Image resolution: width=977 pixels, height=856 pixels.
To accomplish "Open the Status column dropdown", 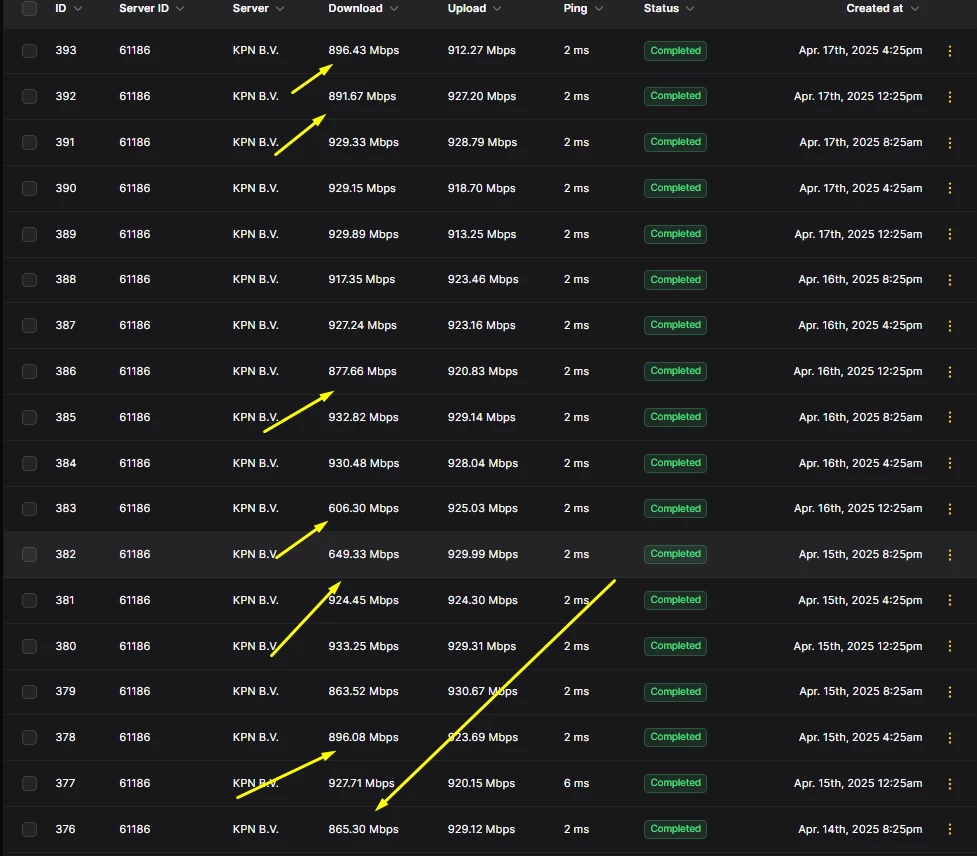I will tap(690, 9).
